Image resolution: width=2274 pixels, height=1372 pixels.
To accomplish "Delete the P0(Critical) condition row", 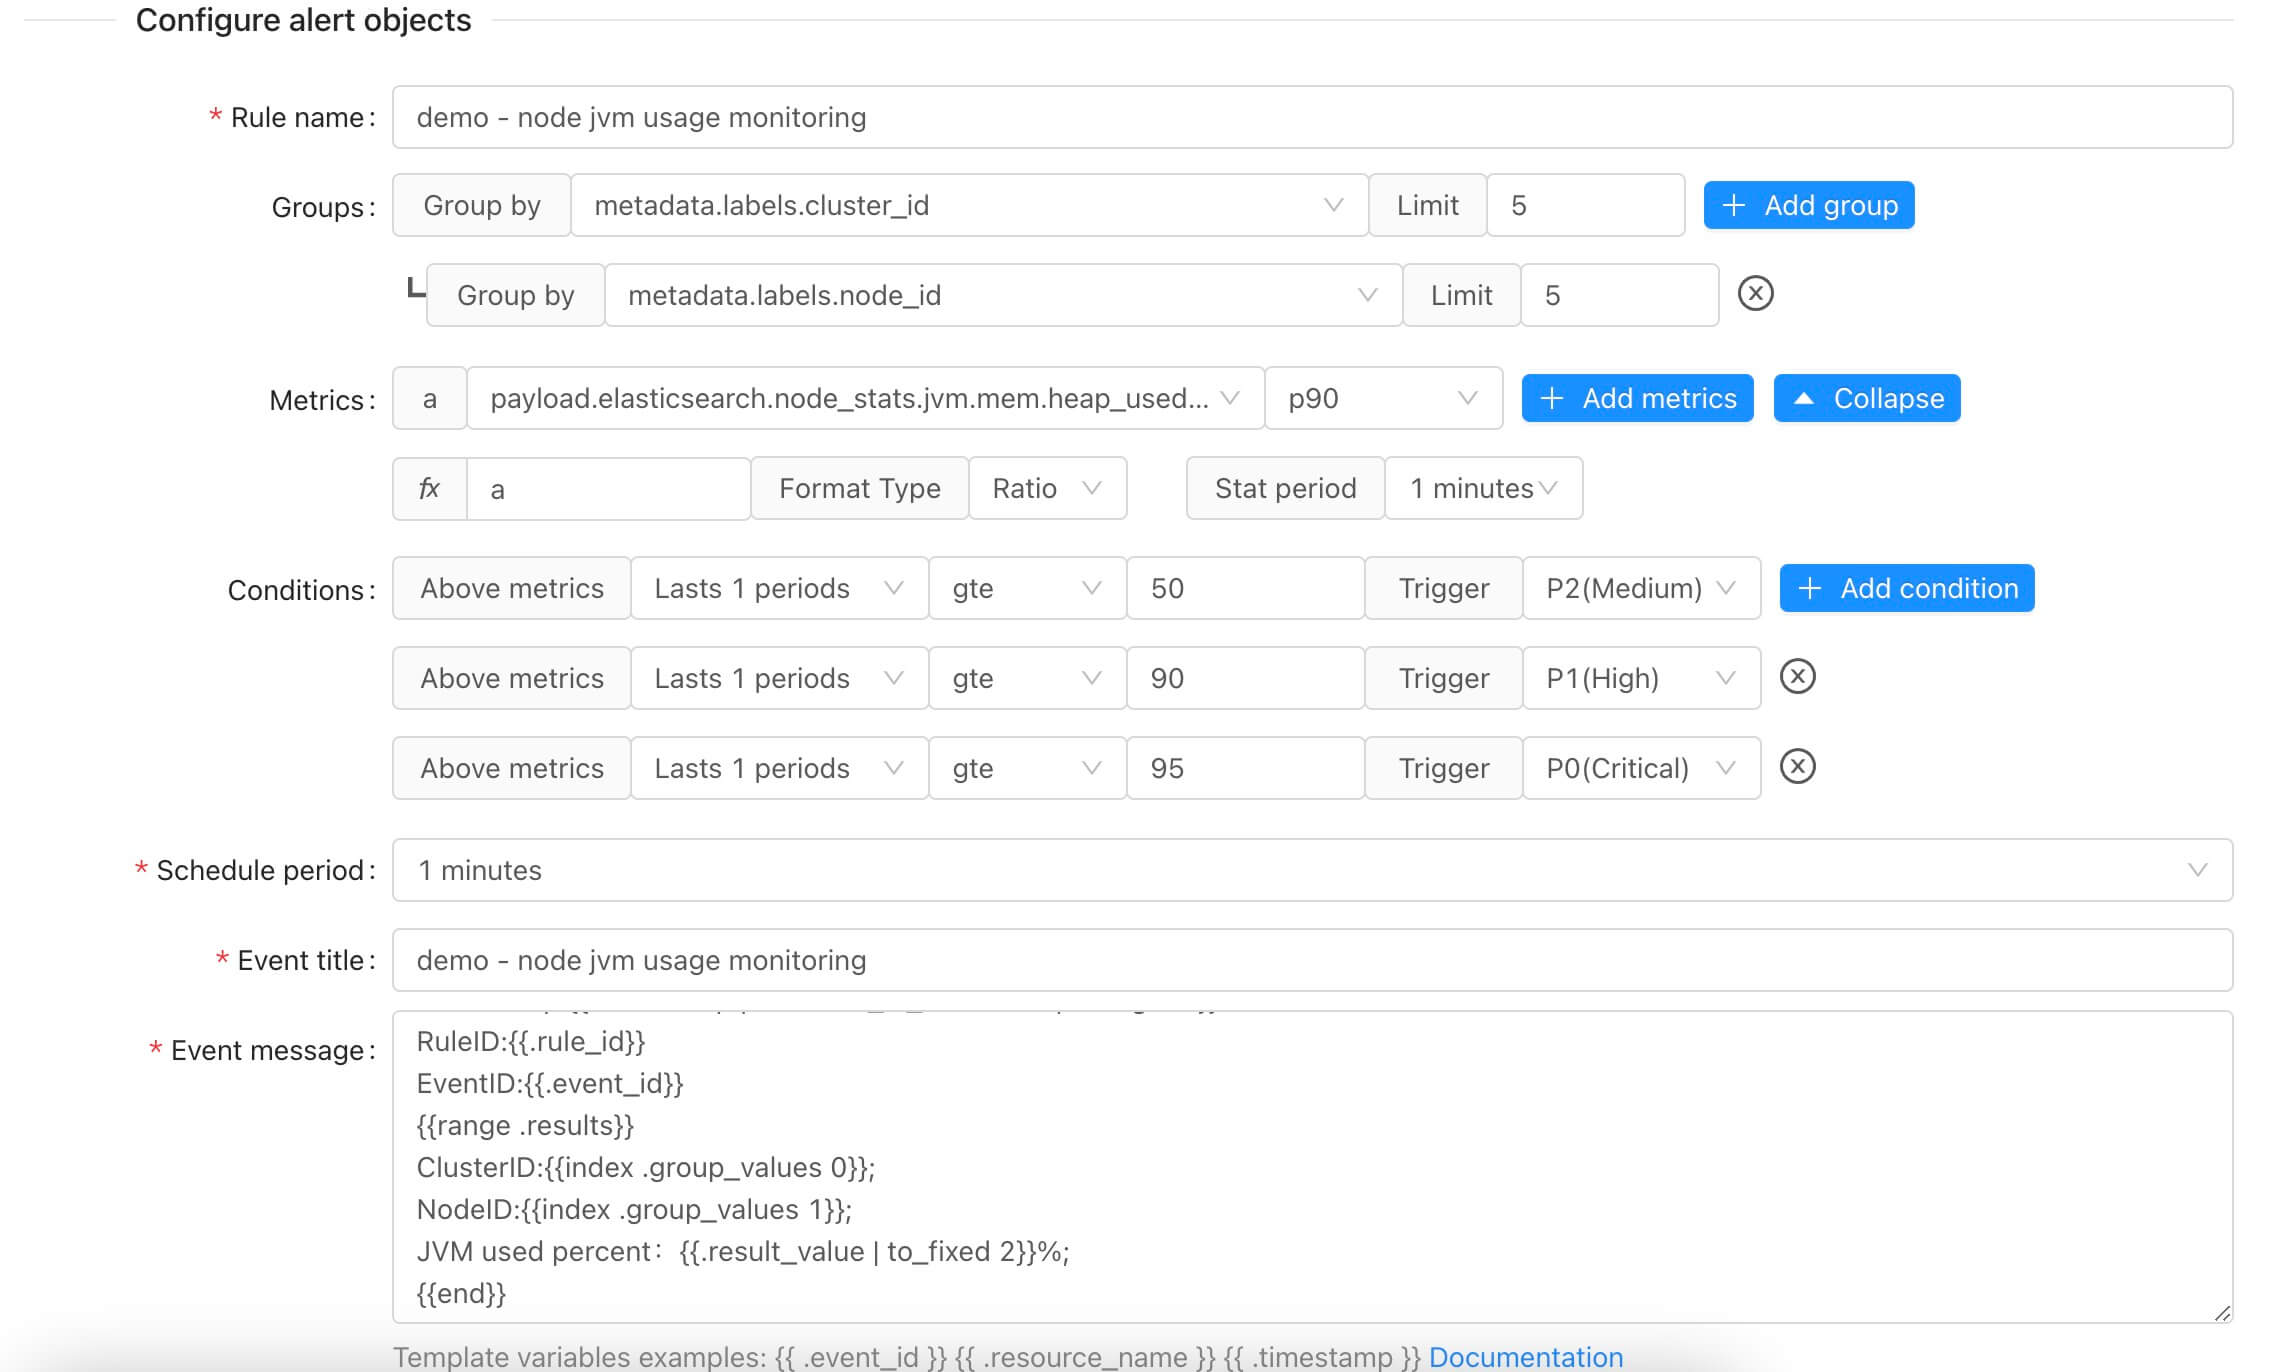I will (1797, 767).
